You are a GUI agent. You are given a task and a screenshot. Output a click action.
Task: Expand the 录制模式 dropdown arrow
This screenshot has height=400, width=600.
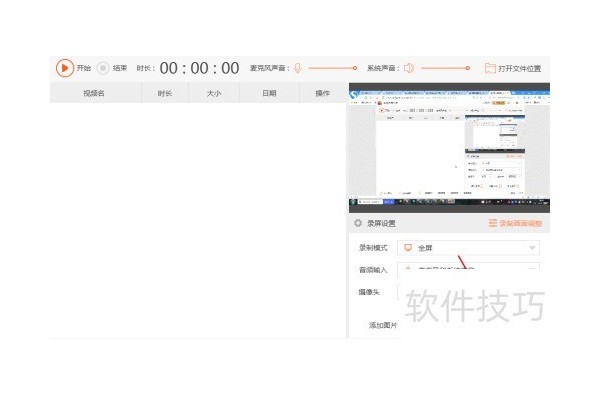(532, 248)
